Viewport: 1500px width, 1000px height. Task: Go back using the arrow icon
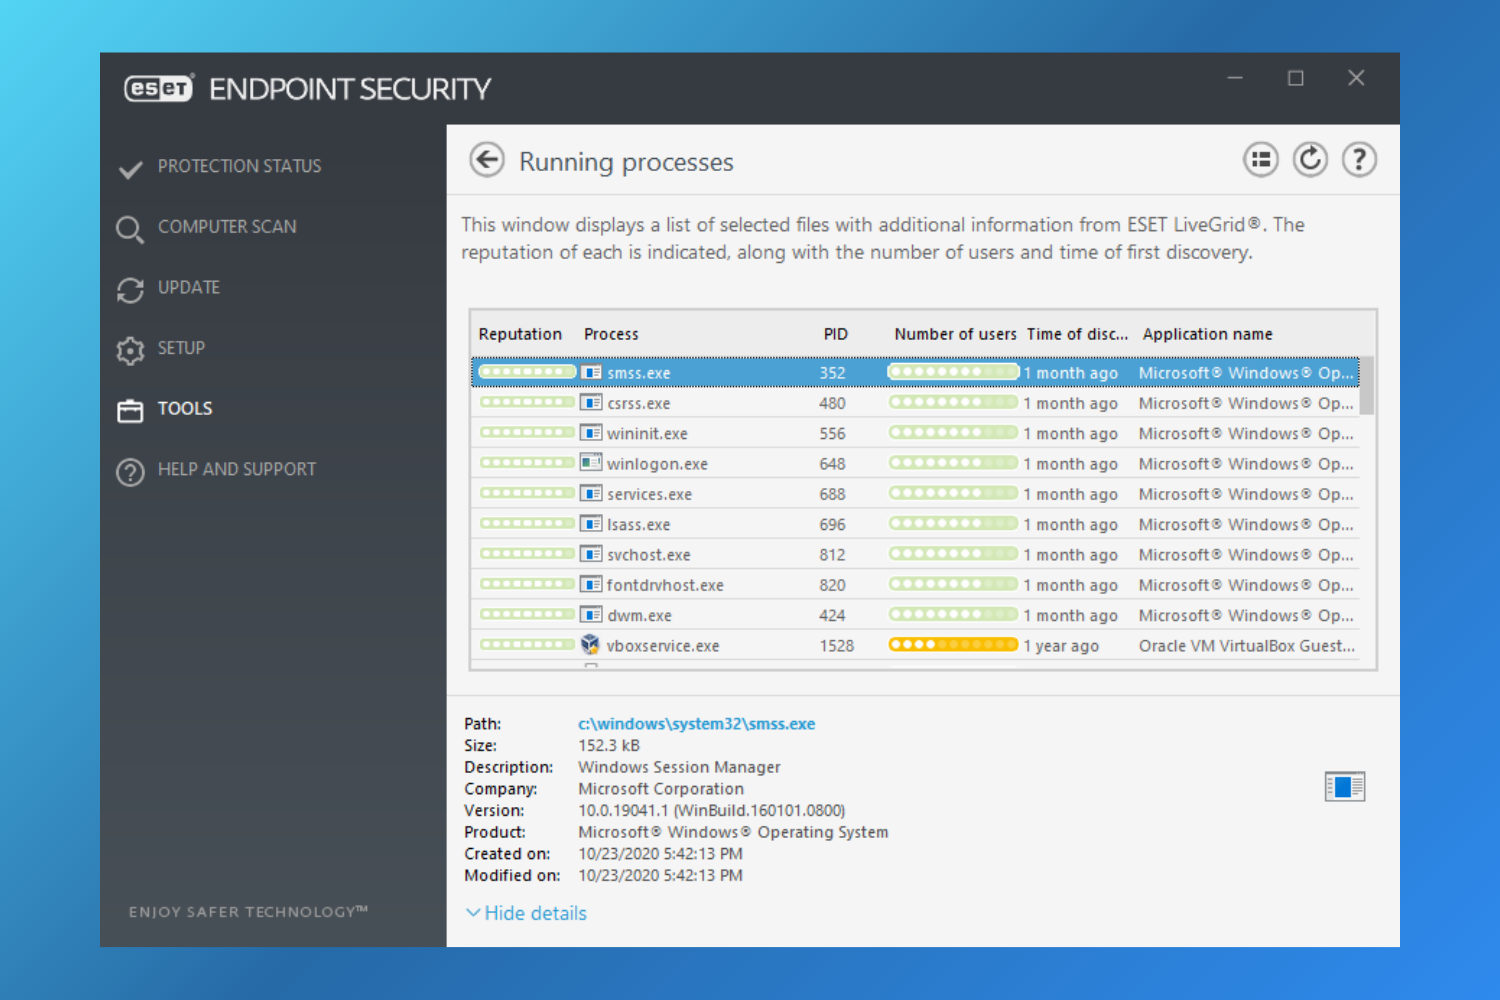[x=487, y=160]
